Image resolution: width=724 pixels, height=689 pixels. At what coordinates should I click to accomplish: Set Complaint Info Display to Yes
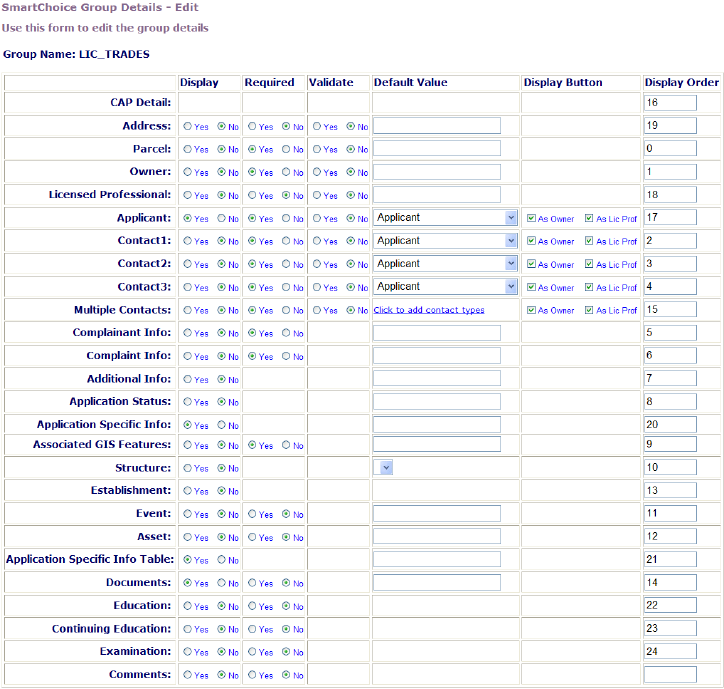(x=187, y=356)
